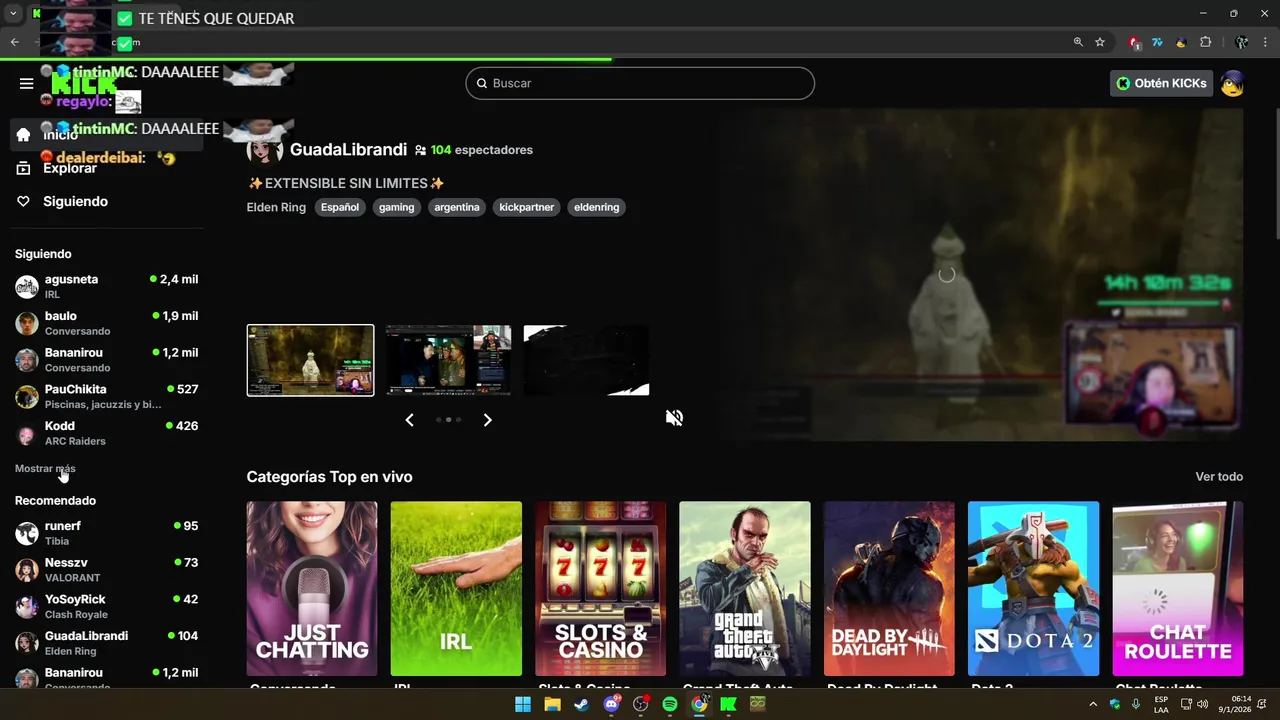
Task: Open the volume tray control
Action: (1203, 704)
